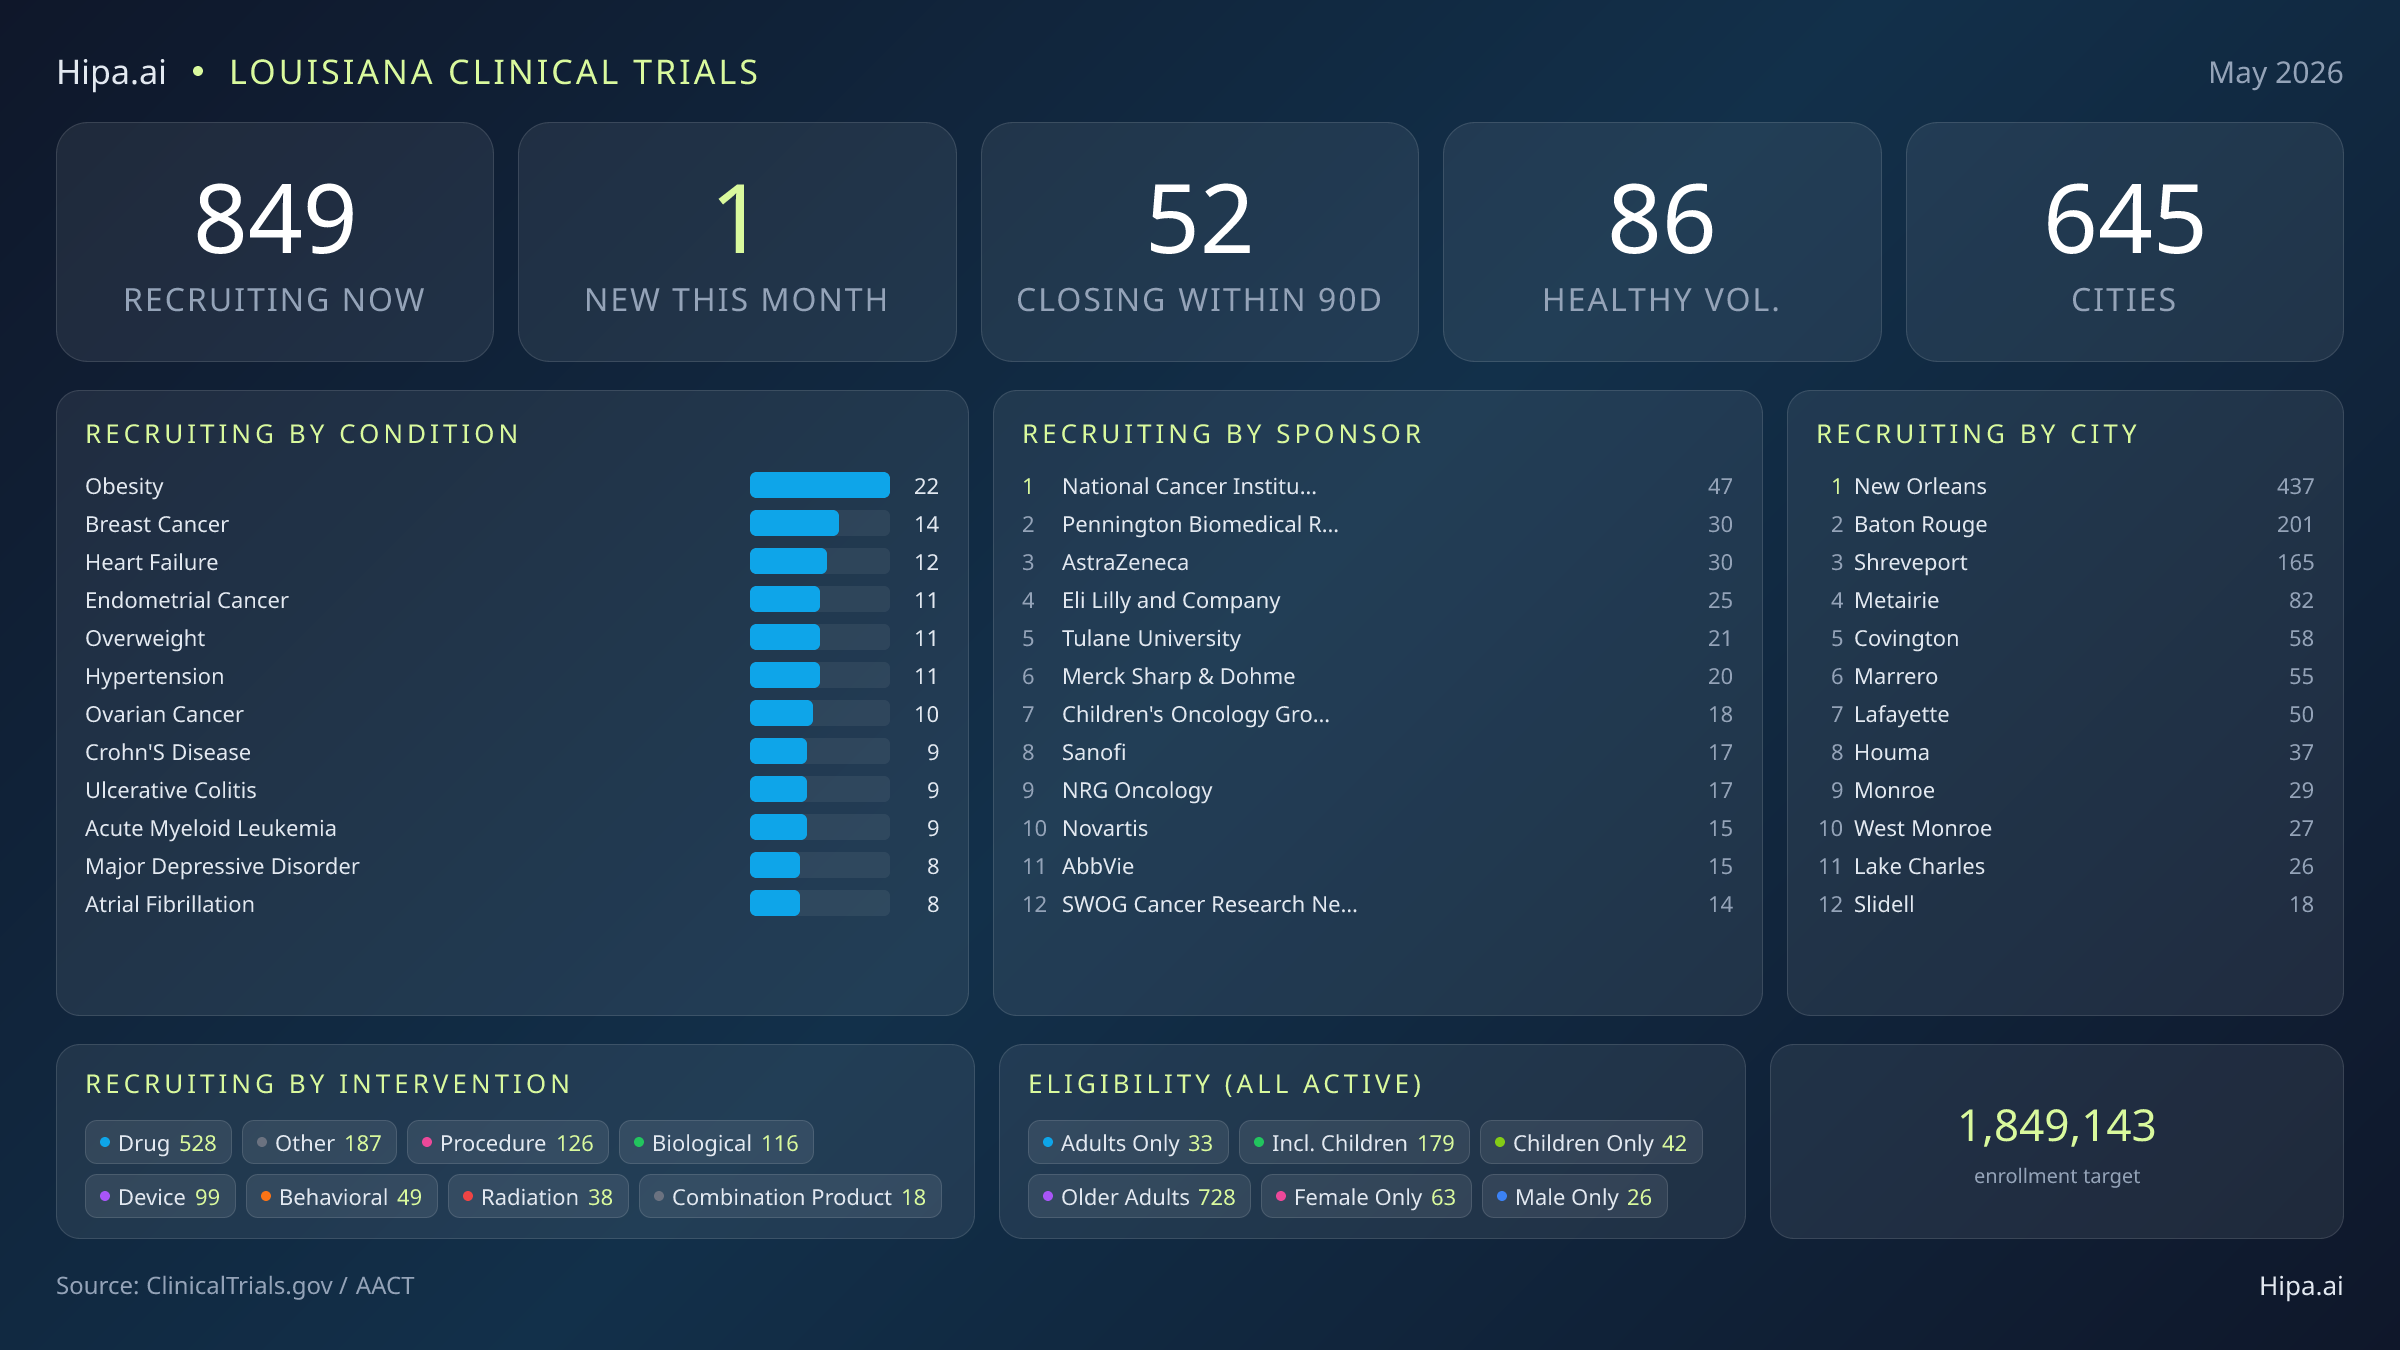Click the Hipa.ai header logo text
Image resolution: width=2400 pixels, height=1350 pixels.
pyautogui.click(x=111, y=73)
